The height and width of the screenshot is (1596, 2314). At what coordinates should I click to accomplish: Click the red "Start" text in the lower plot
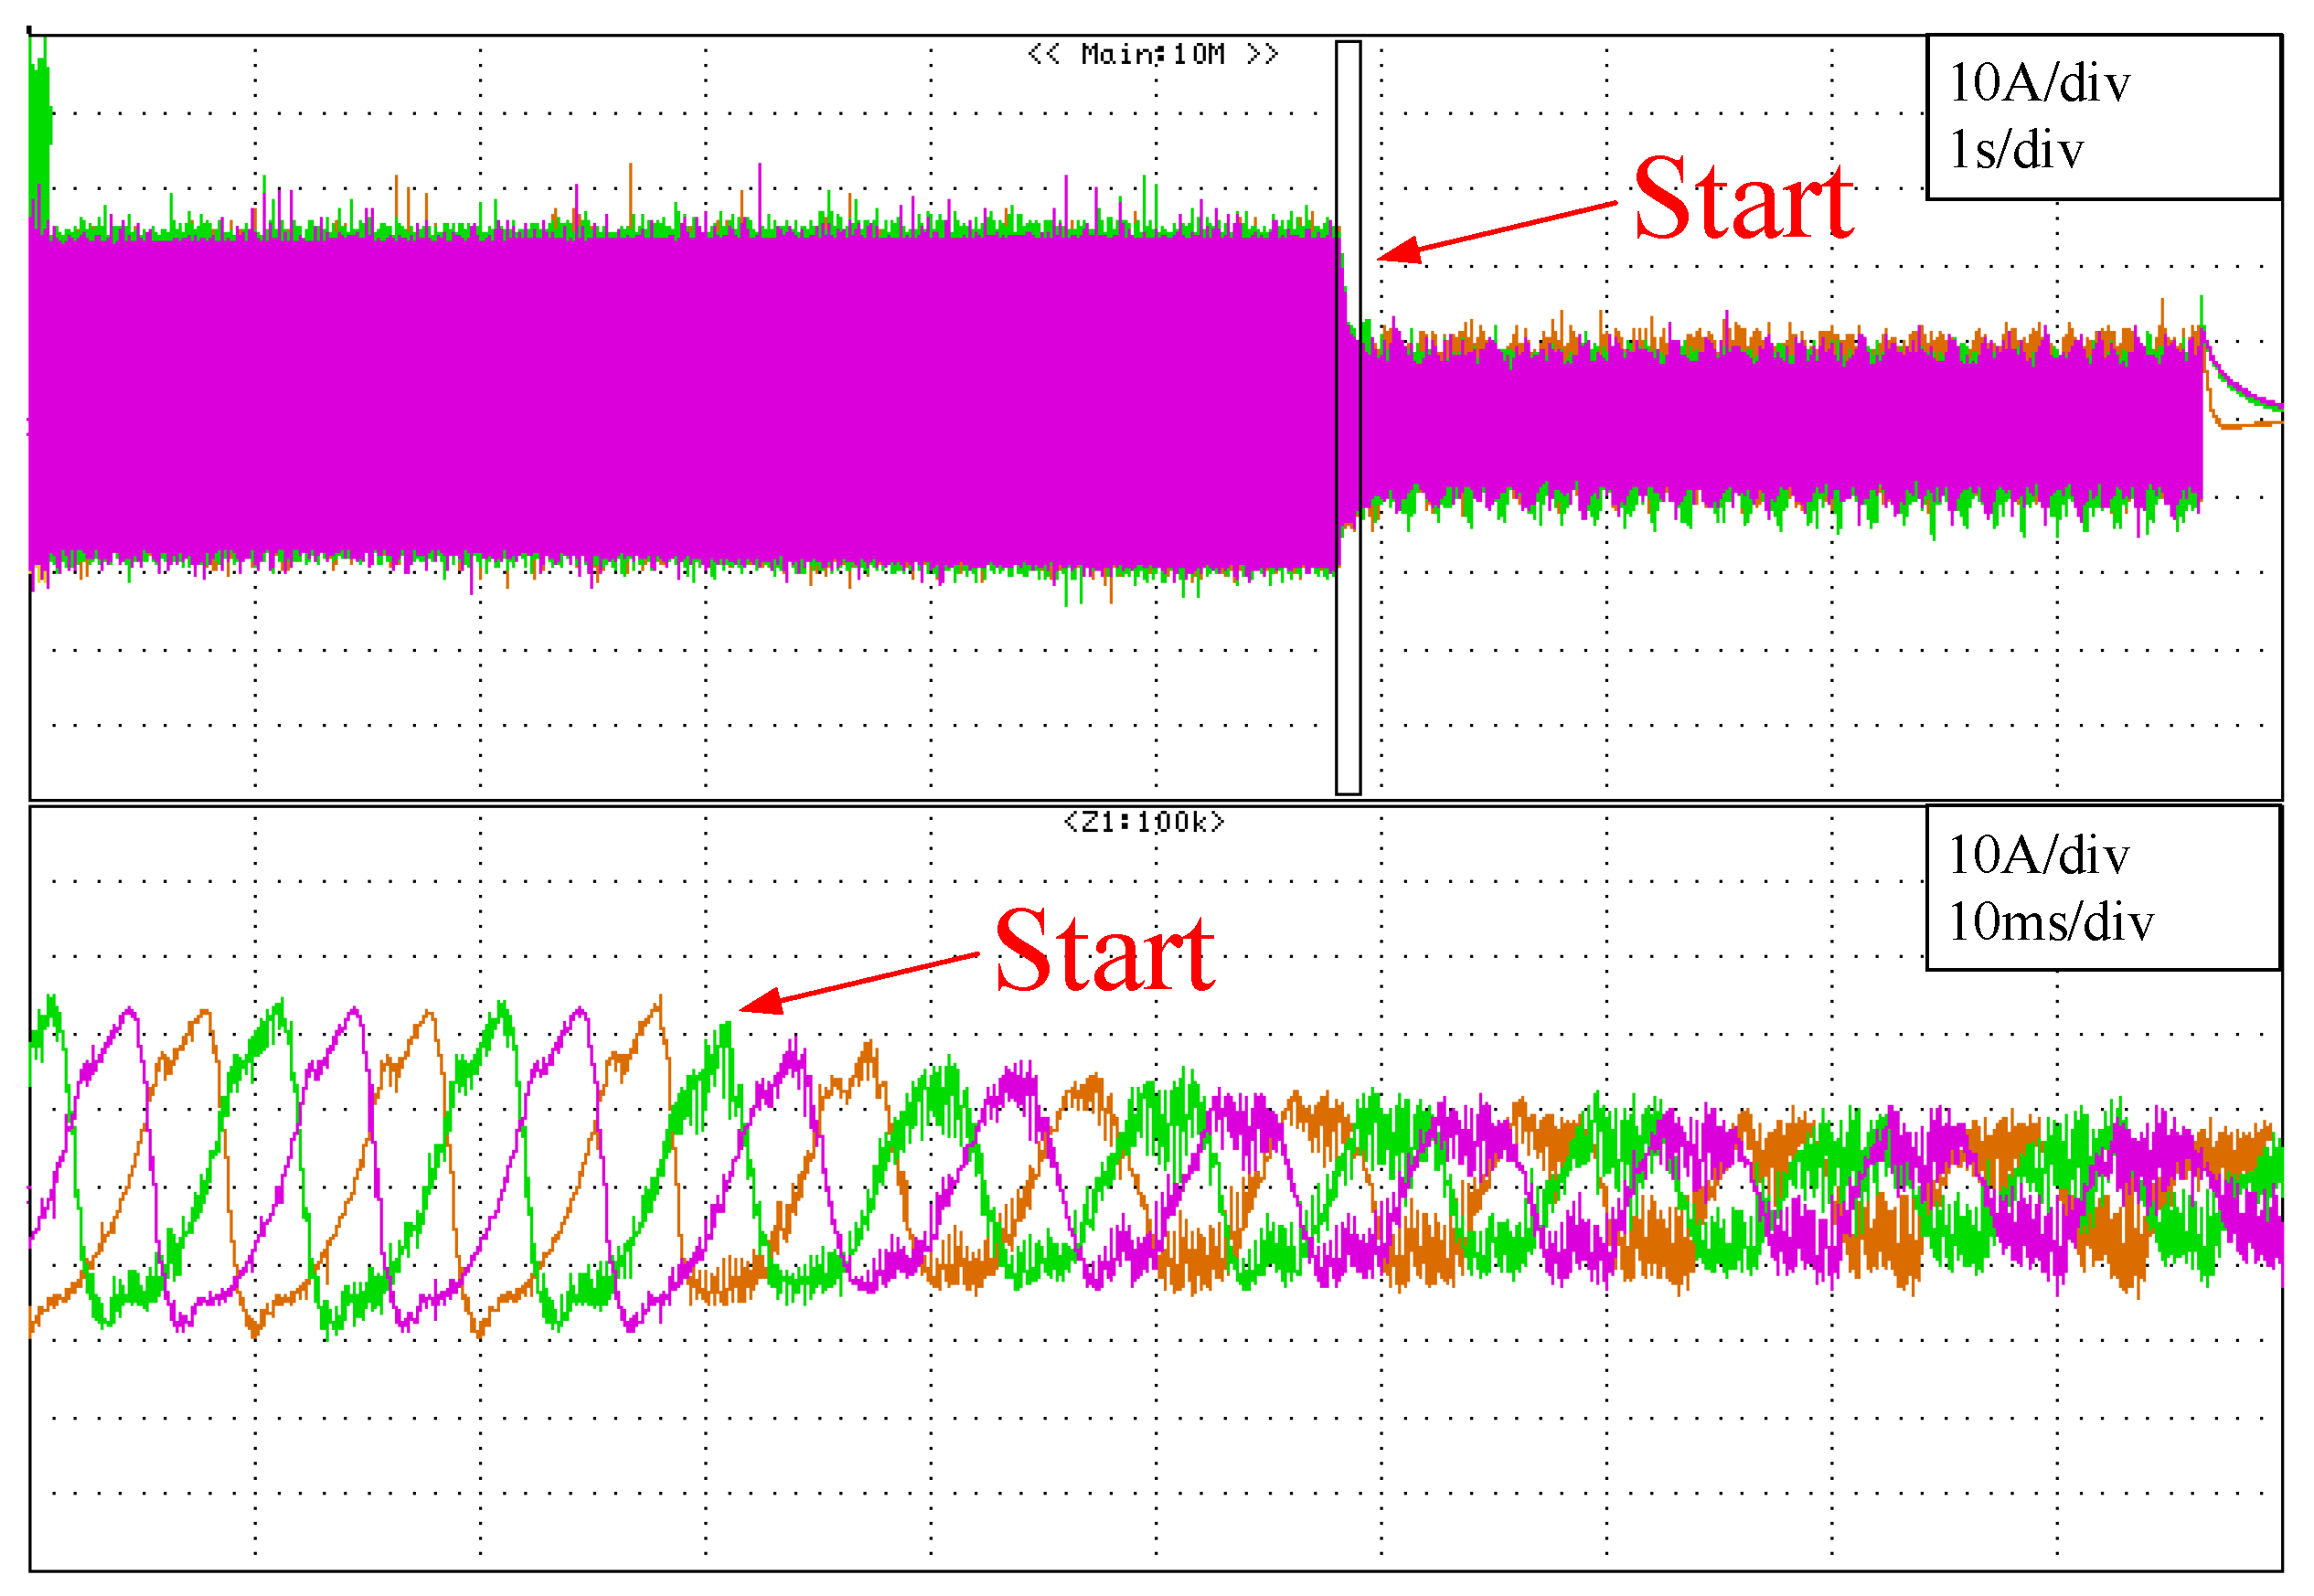[1105, 951]
